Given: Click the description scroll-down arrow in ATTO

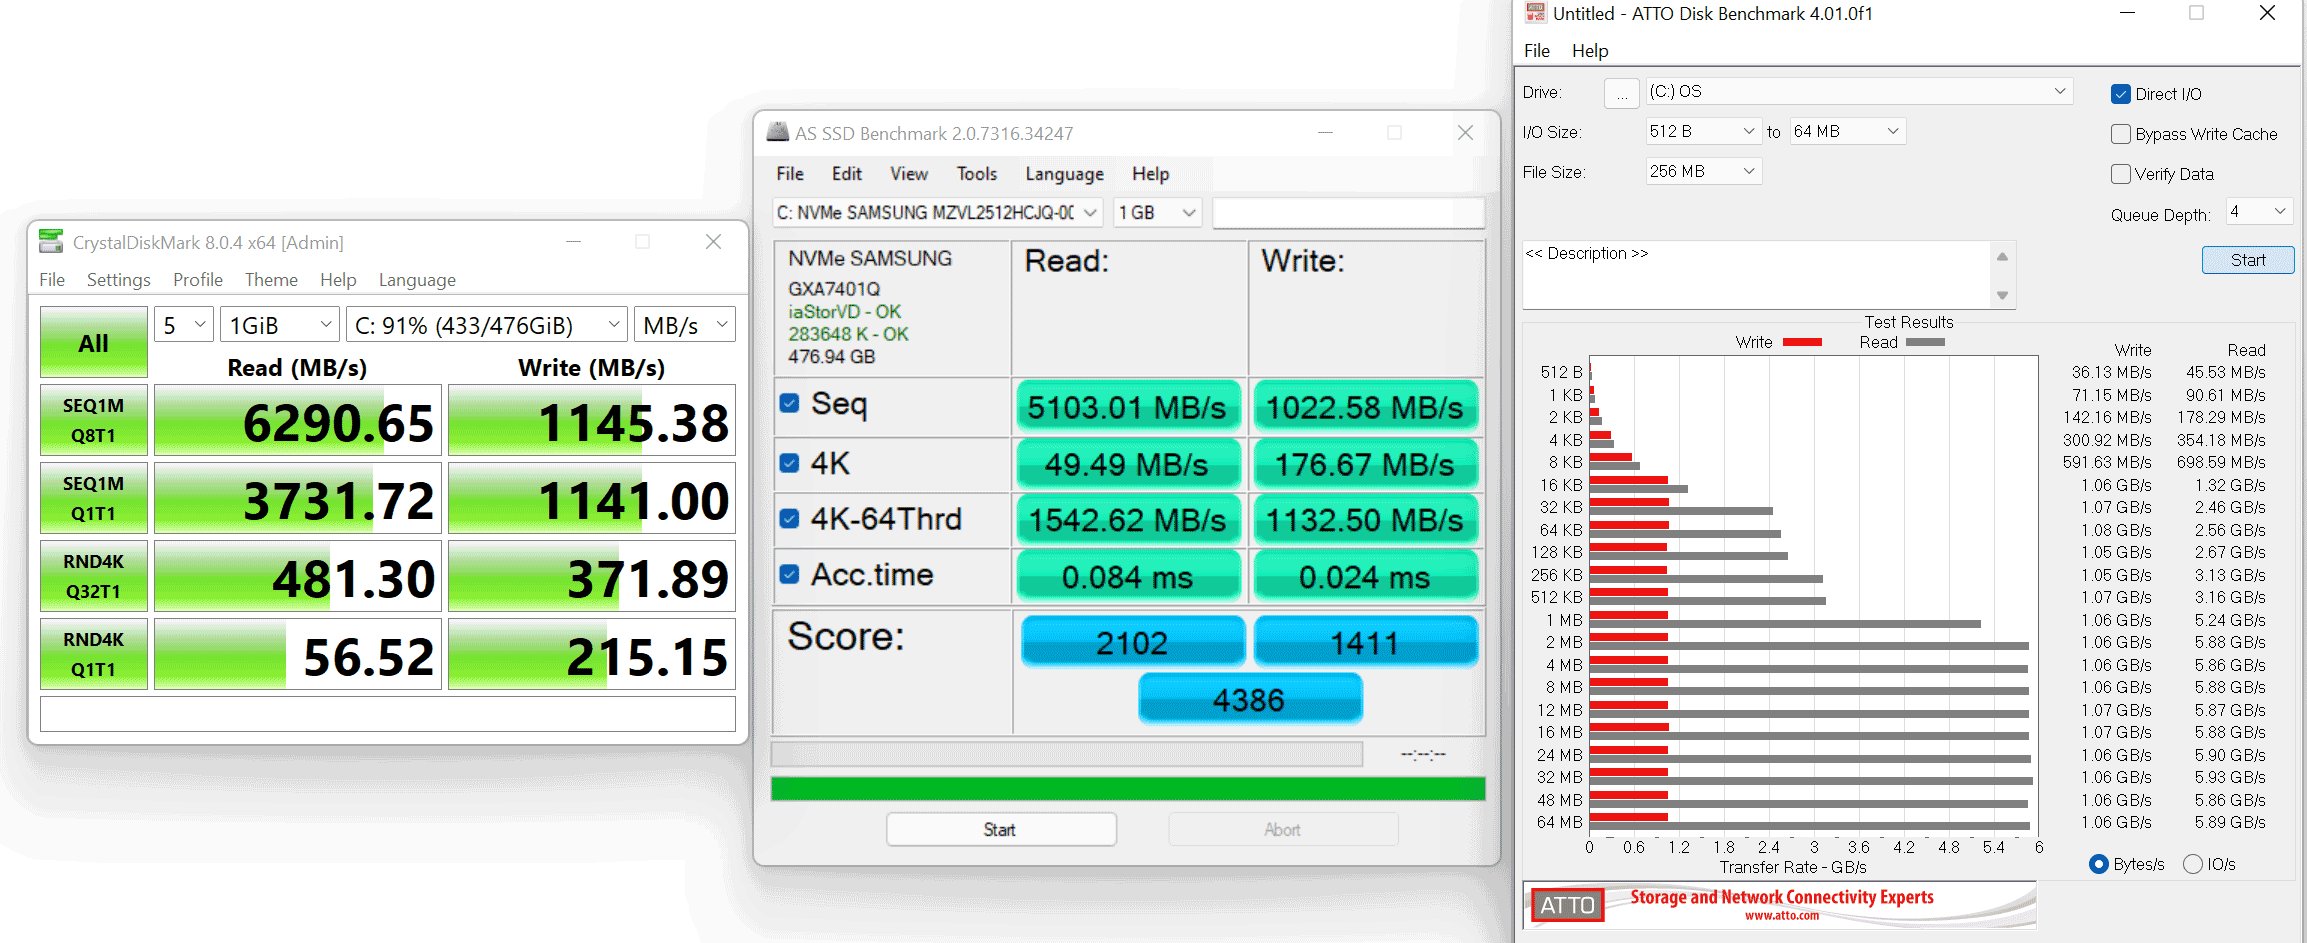Looking at the screenshot, I should 2002,295.
